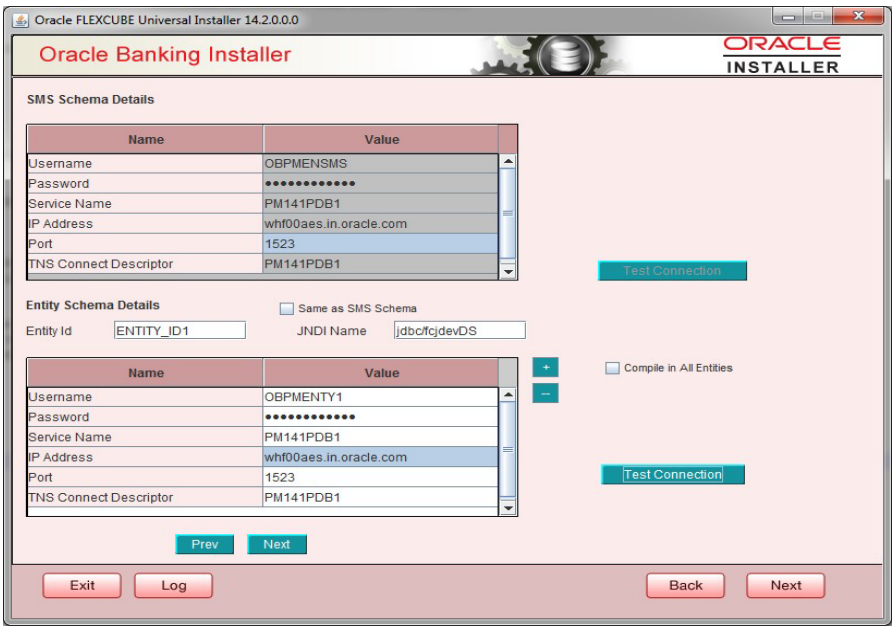This screenshot has width=894, height=628.
Task: Click Entity table scroll up arrow
Action: [507, 394]
